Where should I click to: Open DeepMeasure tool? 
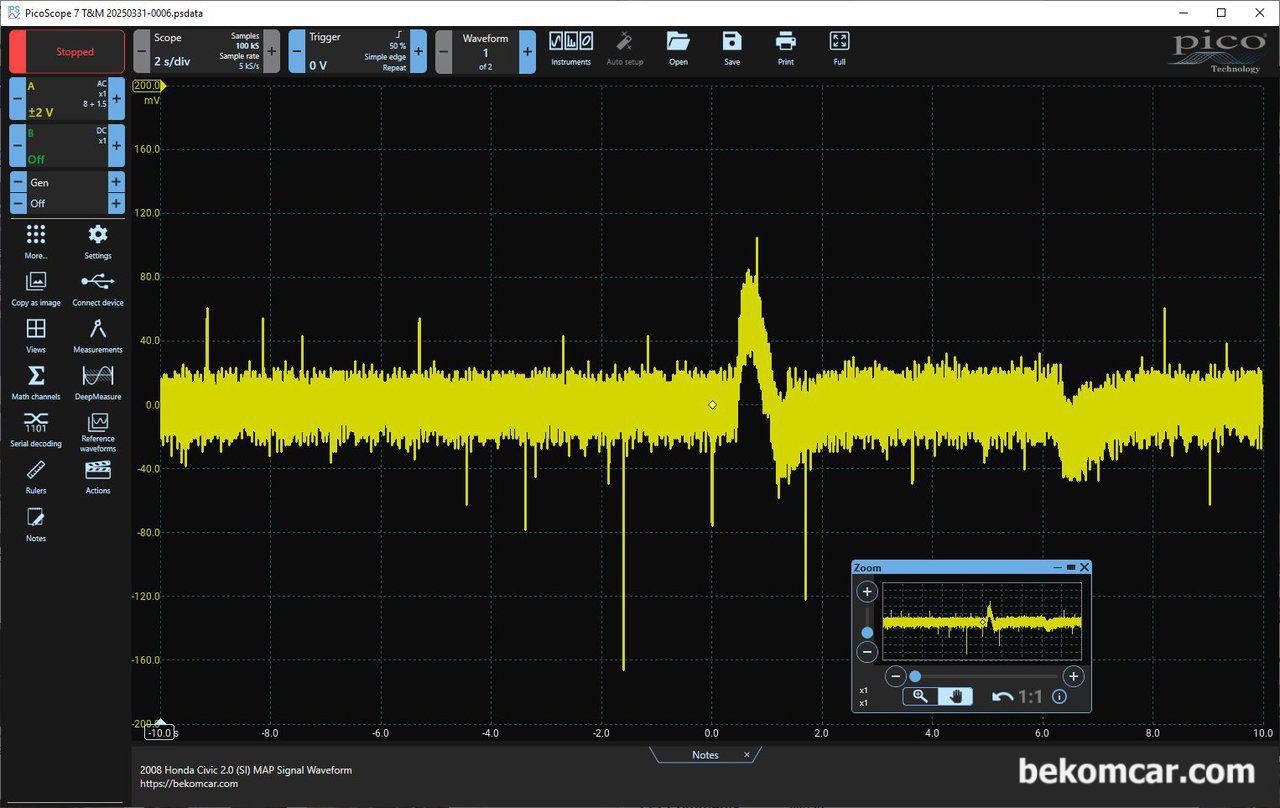(98, 382)
